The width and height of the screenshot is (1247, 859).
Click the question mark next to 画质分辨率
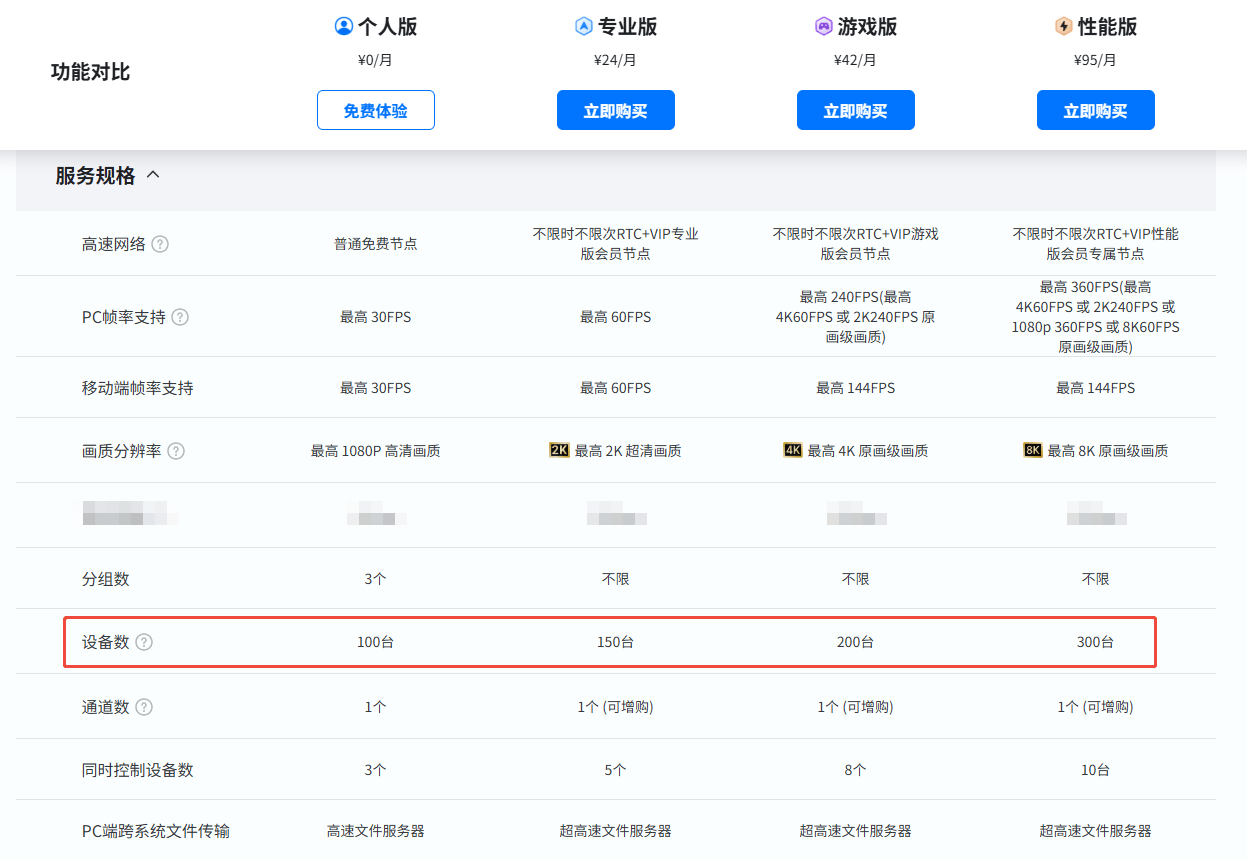(x=176, y=451)
